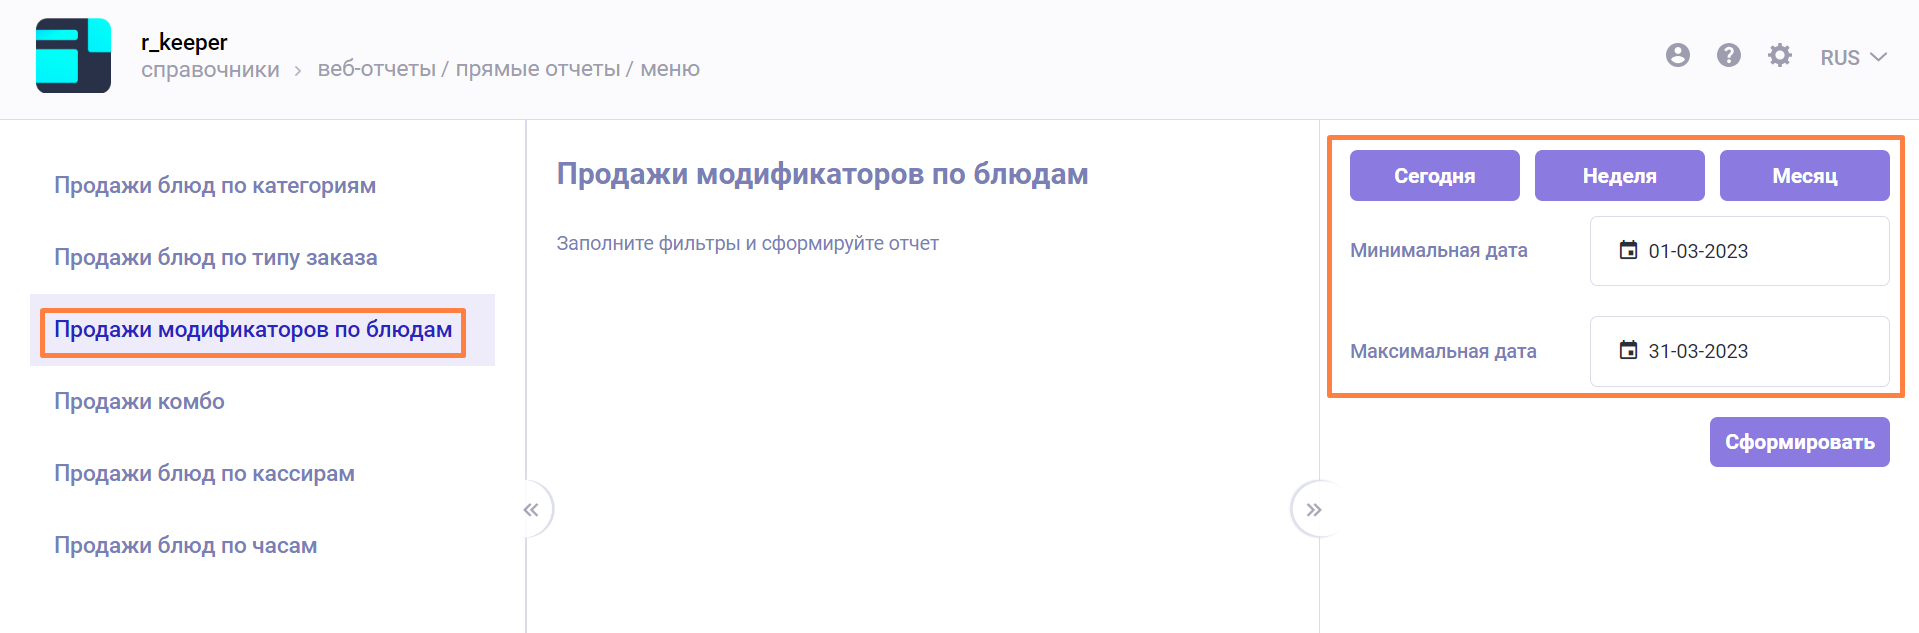The image size is (1919, 633).
Task: Select the Месяц period button
Action: 1804,176
